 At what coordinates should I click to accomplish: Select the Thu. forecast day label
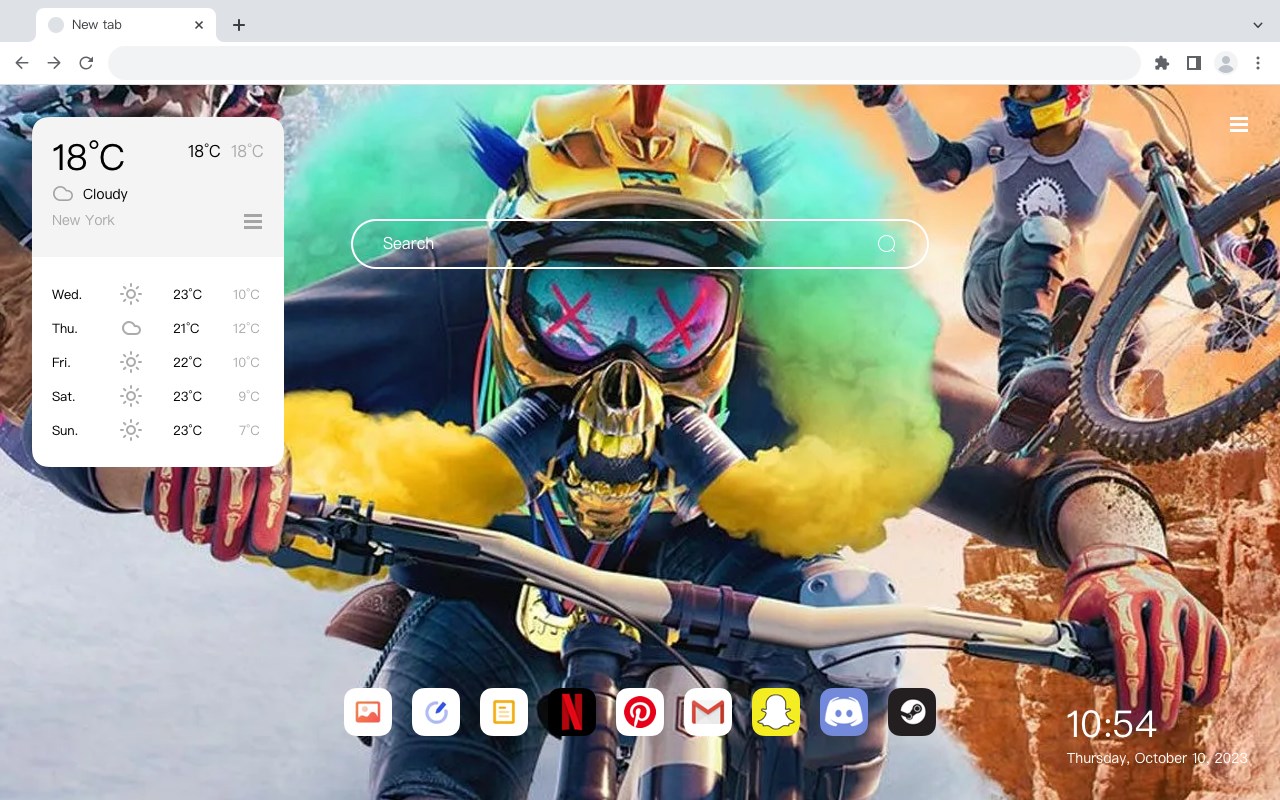point(65,329)
